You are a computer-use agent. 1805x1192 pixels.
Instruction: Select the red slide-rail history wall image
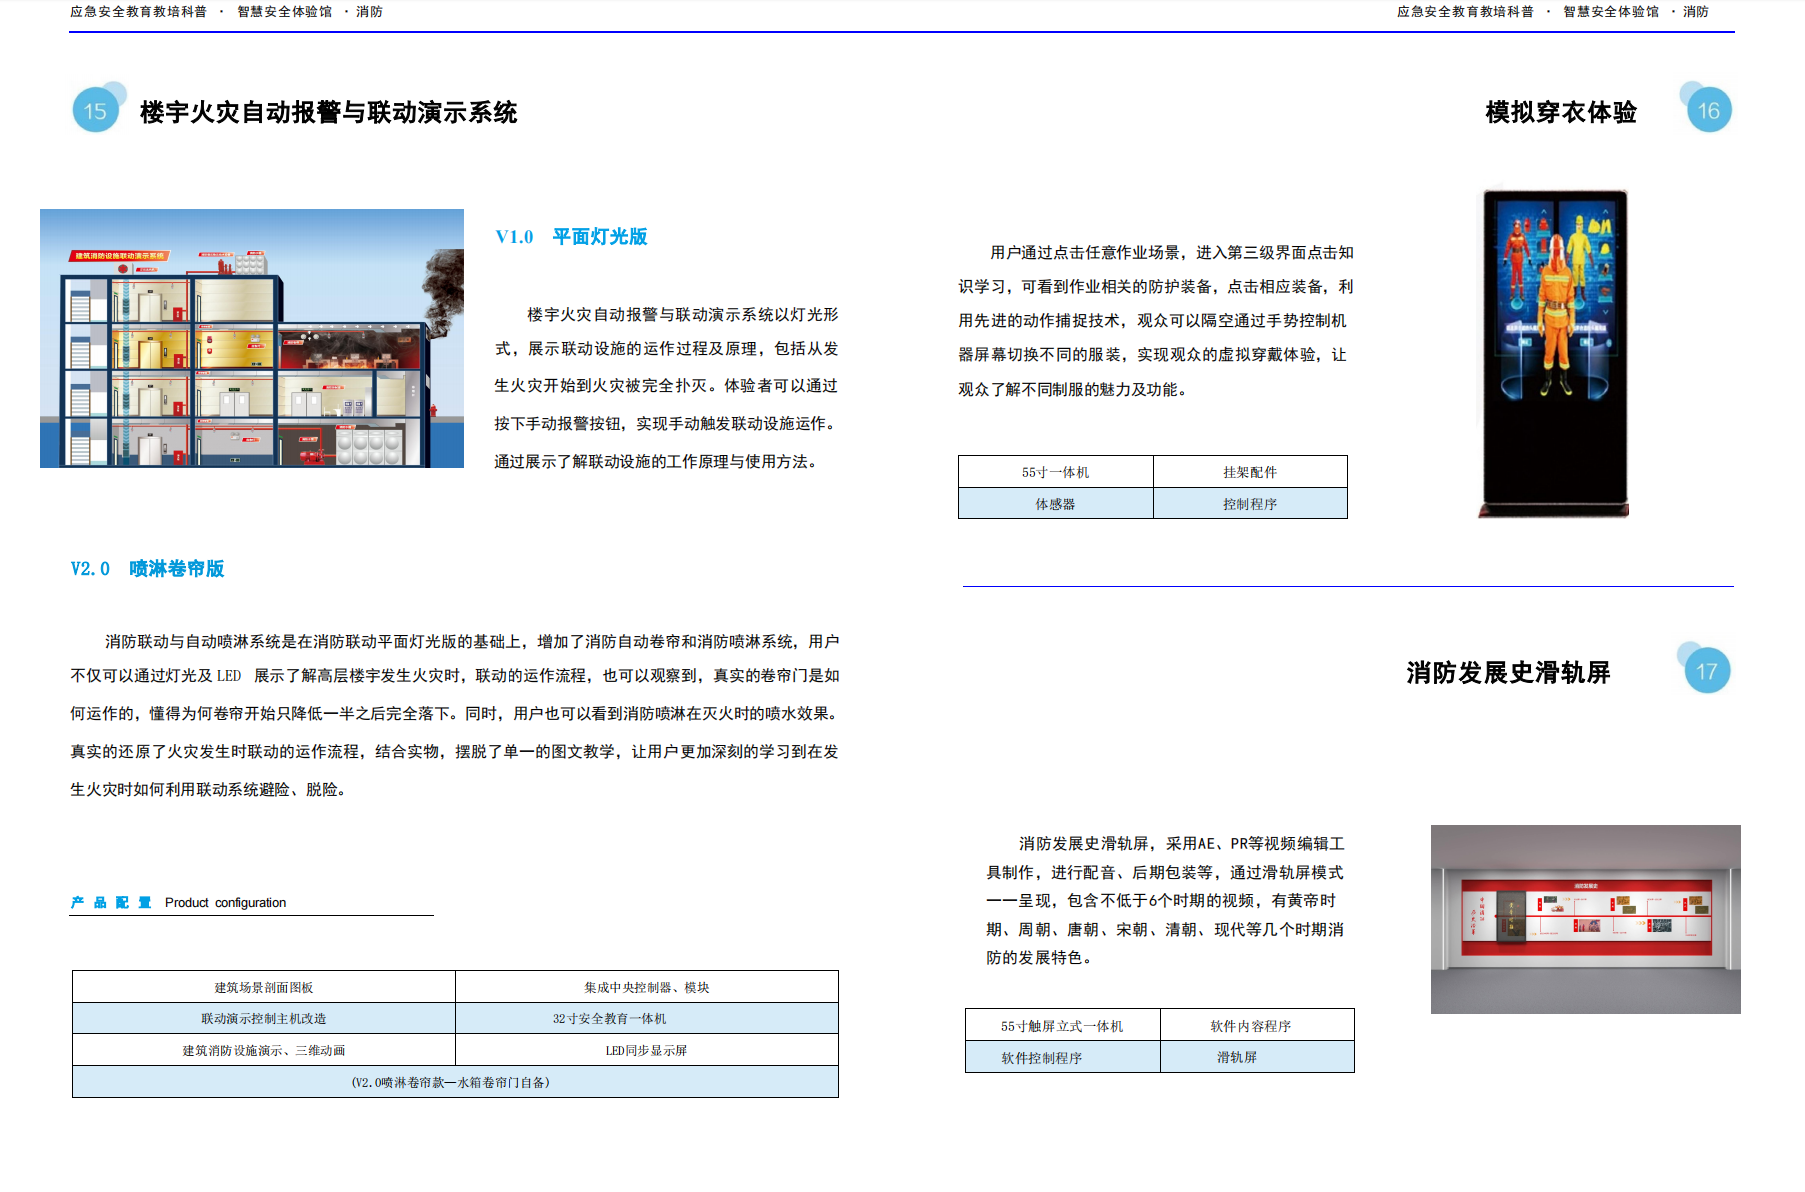(1585, 919)
